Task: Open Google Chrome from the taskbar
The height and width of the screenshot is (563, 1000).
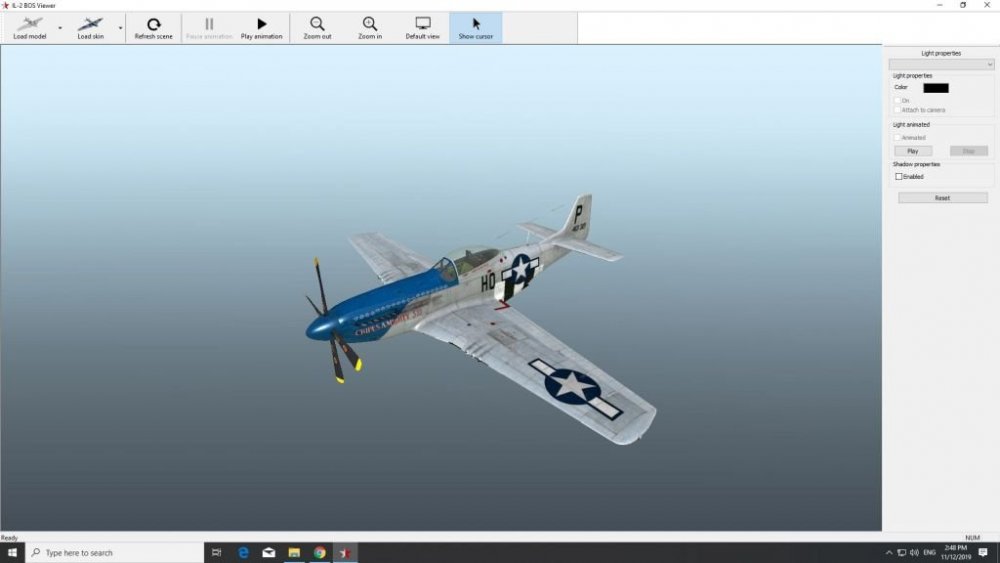Action: click(x=320, y=552)
